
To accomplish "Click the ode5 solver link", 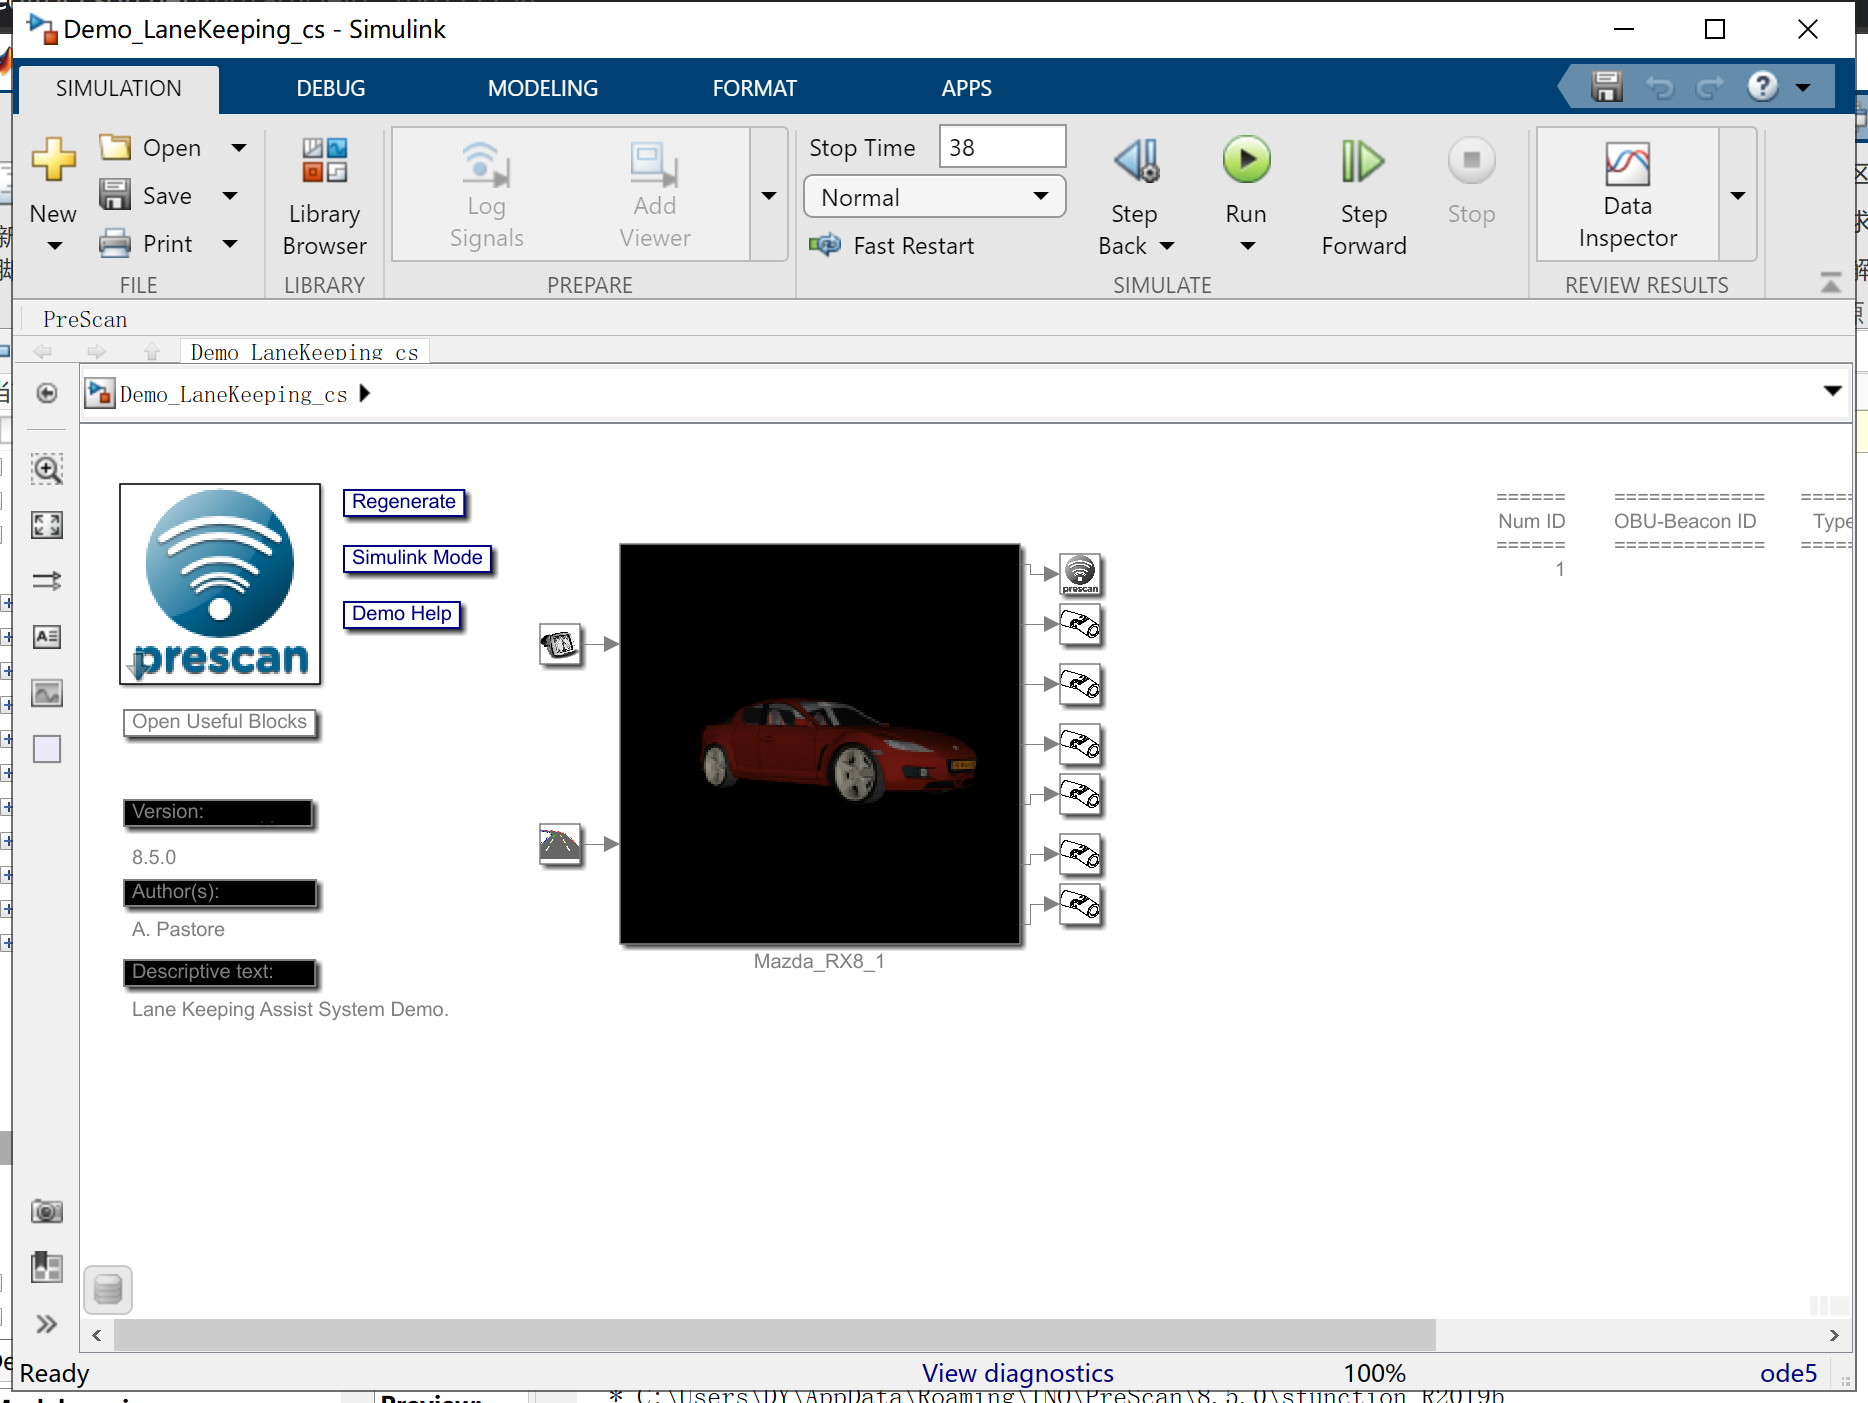I will click(1788, 1373).
